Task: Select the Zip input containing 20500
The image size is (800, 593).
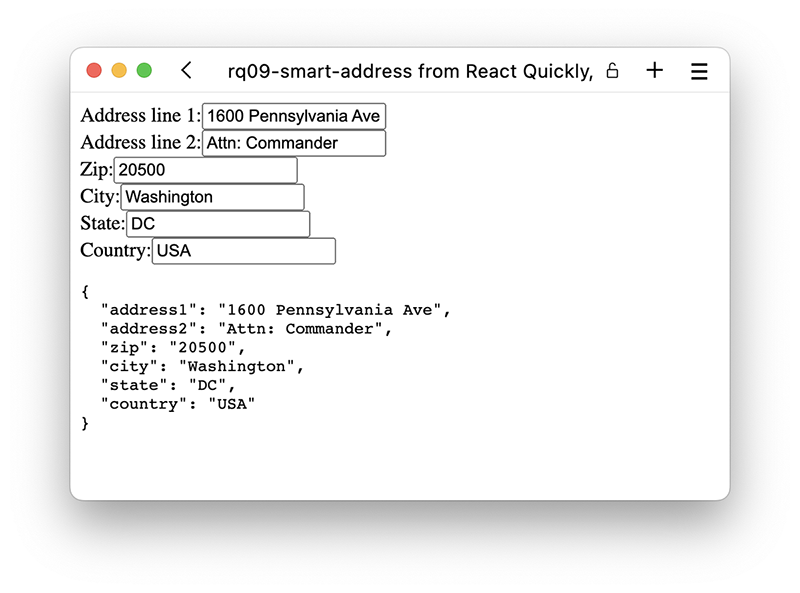Action: 205,170
